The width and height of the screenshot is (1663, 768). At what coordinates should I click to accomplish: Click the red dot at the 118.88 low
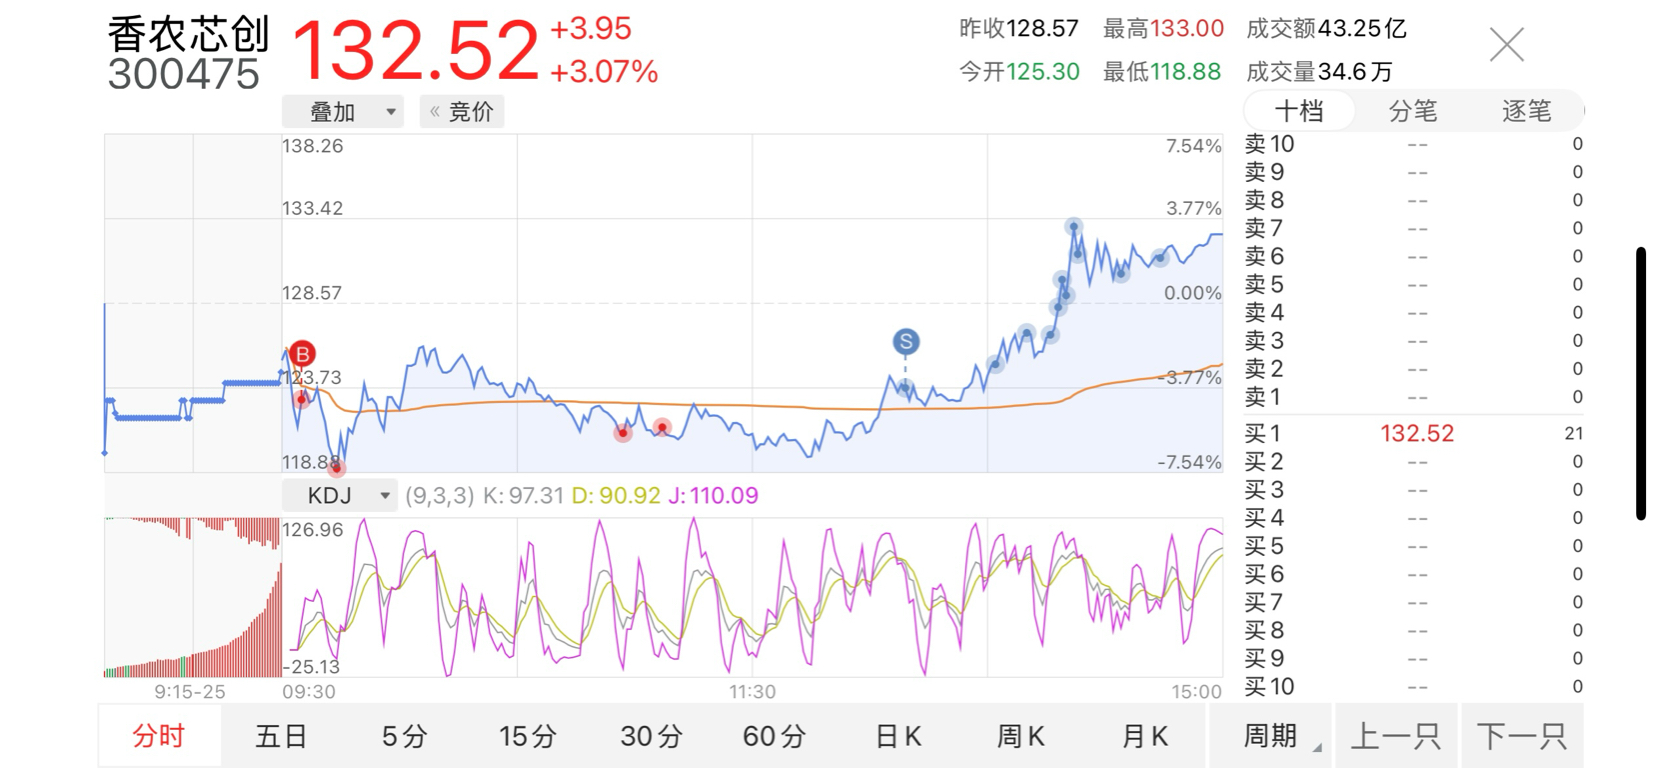coord(337,467)
